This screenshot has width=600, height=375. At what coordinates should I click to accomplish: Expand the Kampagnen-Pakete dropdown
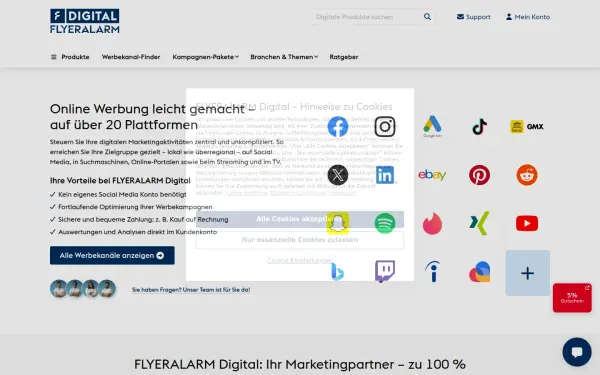[205, 57]
